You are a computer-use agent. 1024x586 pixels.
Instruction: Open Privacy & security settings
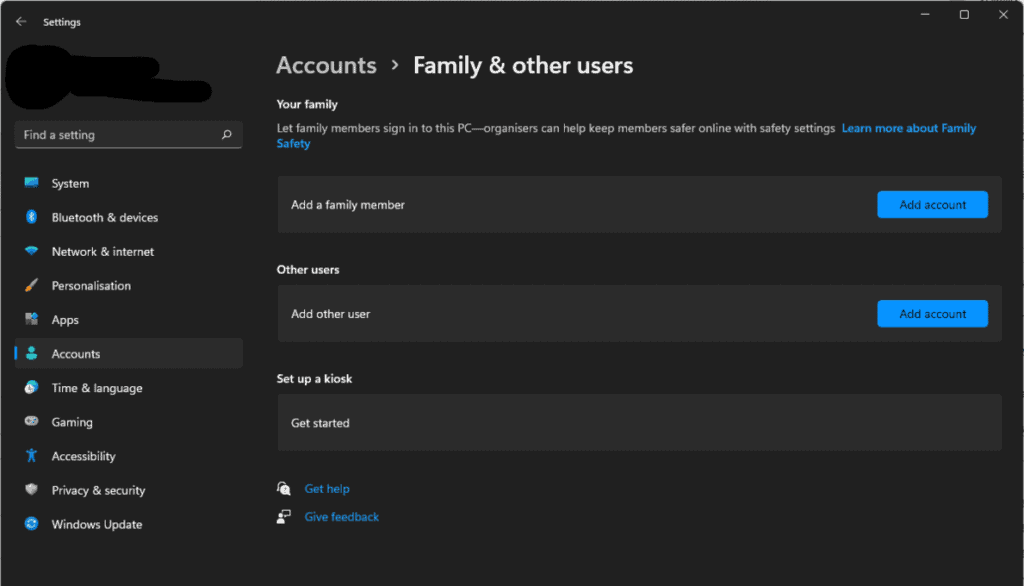129,490
